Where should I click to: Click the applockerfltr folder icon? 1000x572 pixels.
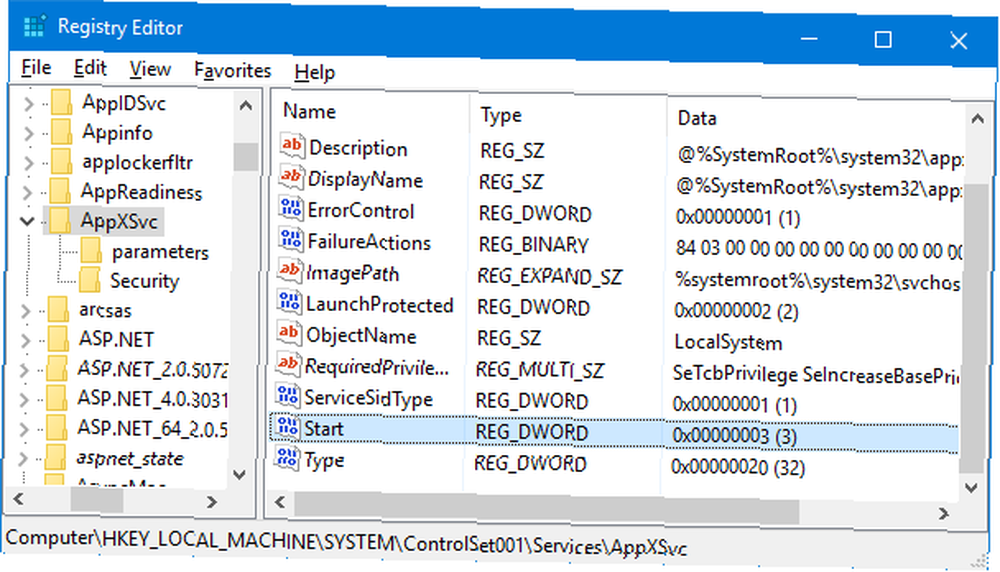pyautogui.click(x=61, y=161)
